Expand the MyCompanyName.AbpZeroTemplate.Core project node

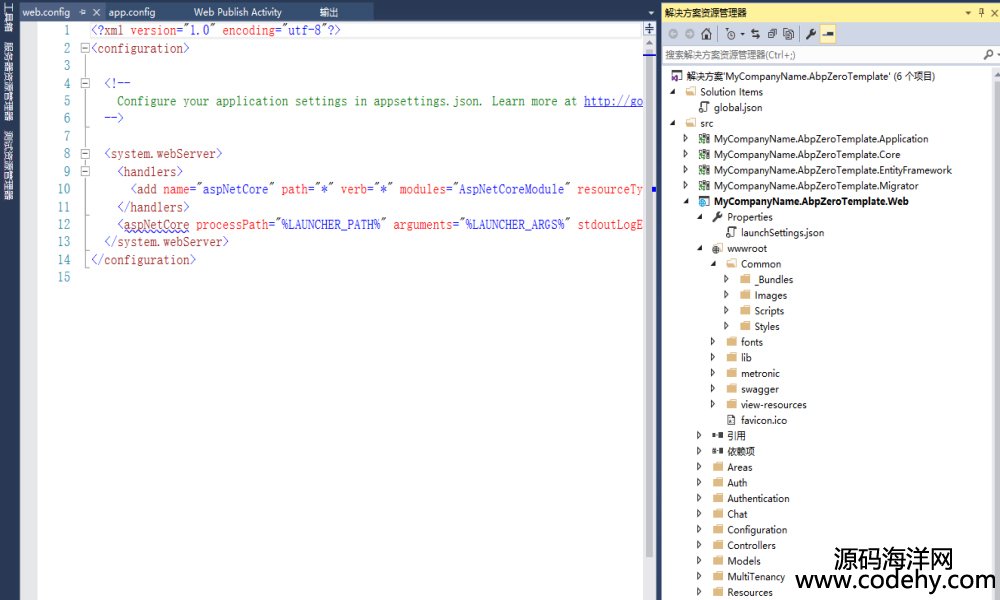click(685, 155)
